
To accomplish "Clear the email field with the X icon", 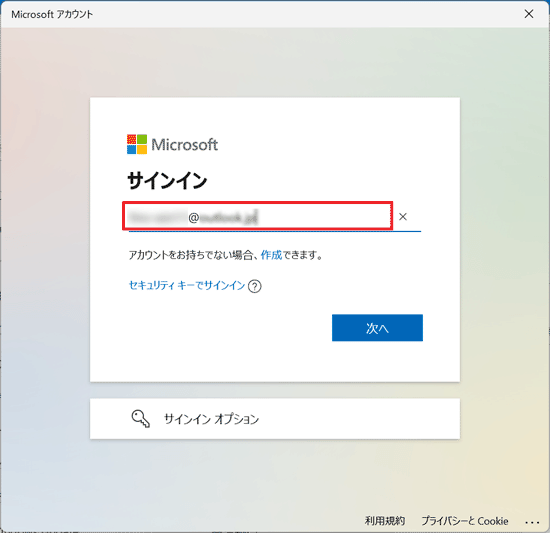I will coord(403,217).
